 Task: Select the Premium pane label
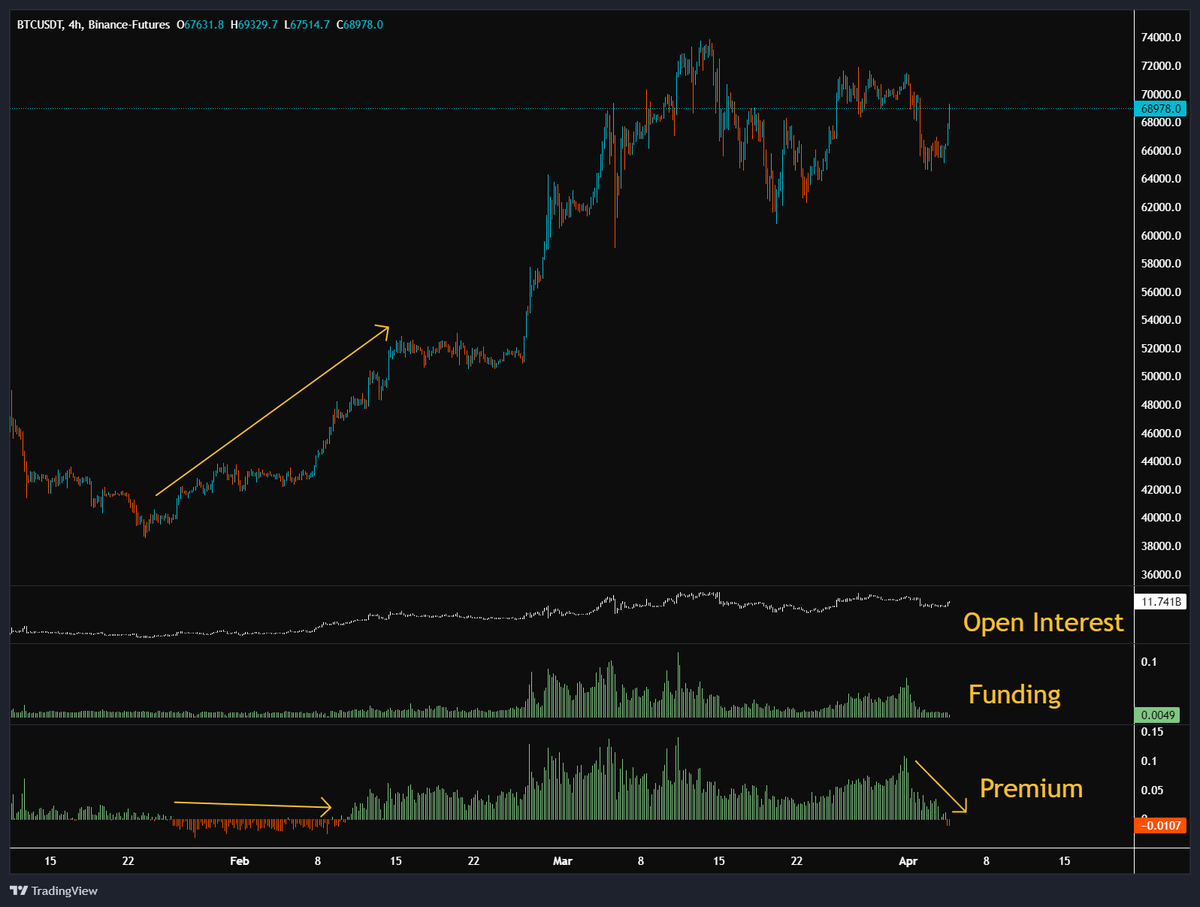tap(1031, 789)
